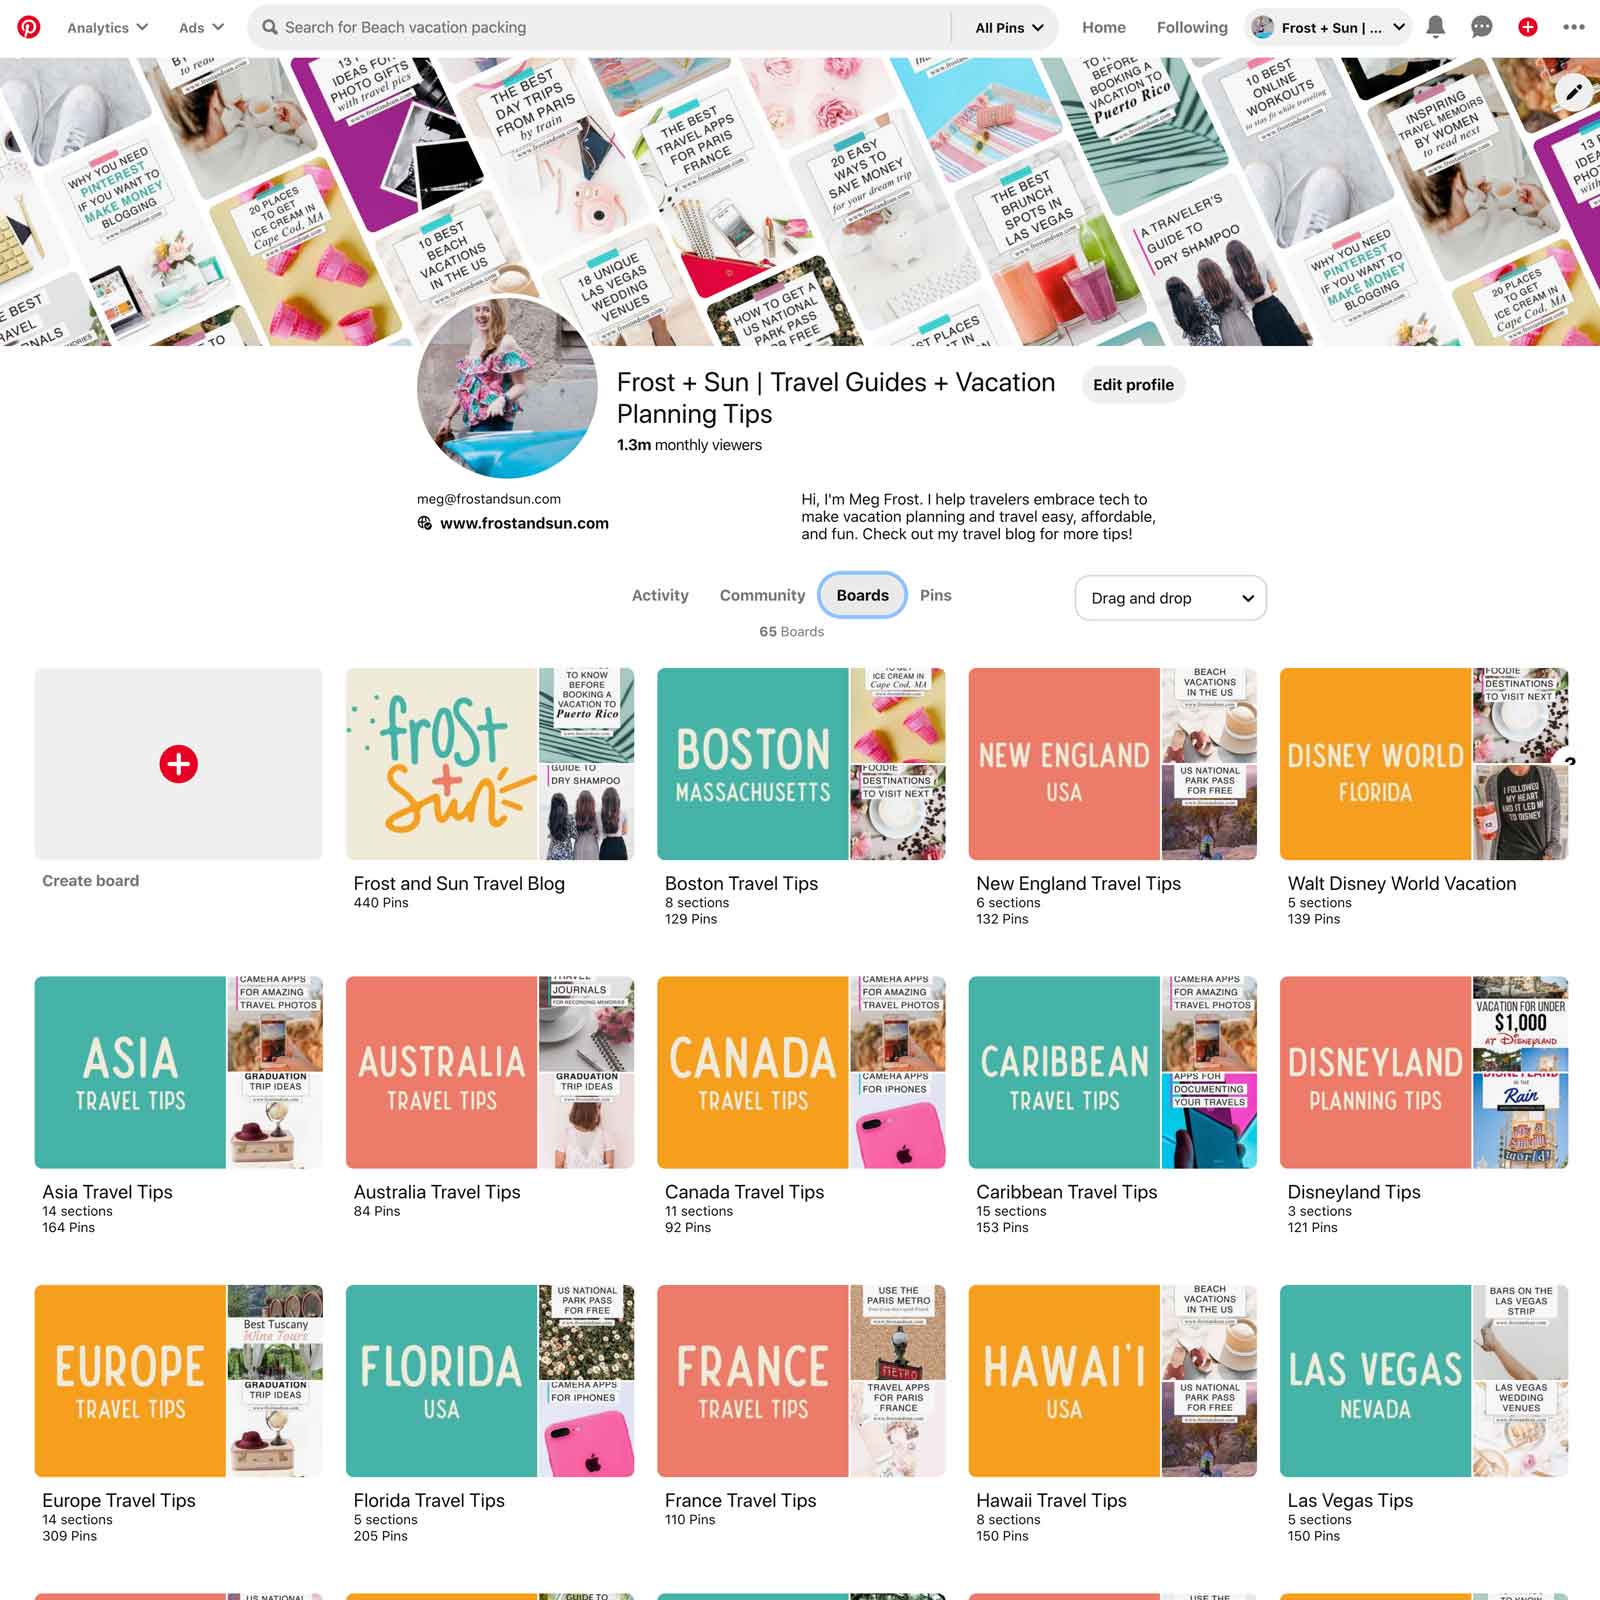Click the Create board label
Image resolution: width=1600 pixels, height=1600 pixels.
pos(90,881)
